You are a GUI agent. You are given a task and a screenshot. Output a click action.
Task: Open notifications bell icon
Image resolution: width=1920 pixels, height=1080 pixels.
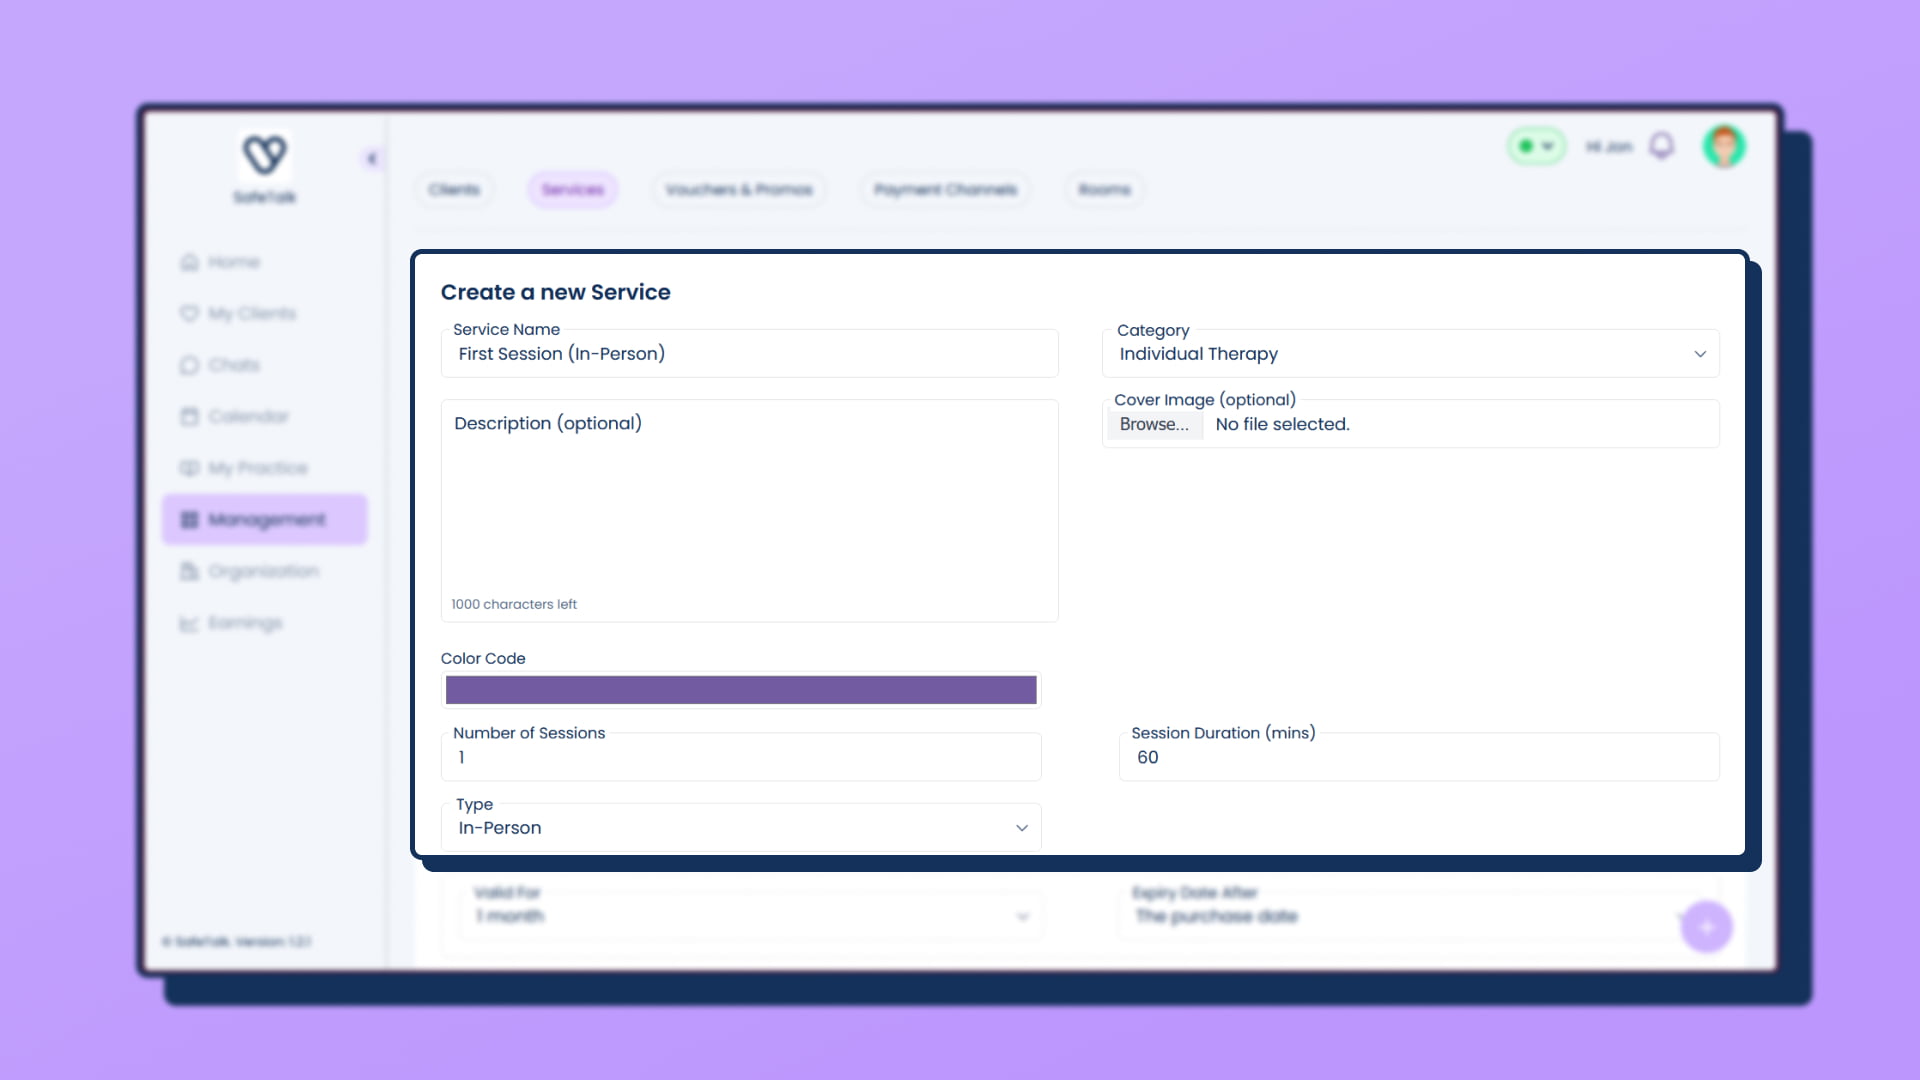point(1661,146)
